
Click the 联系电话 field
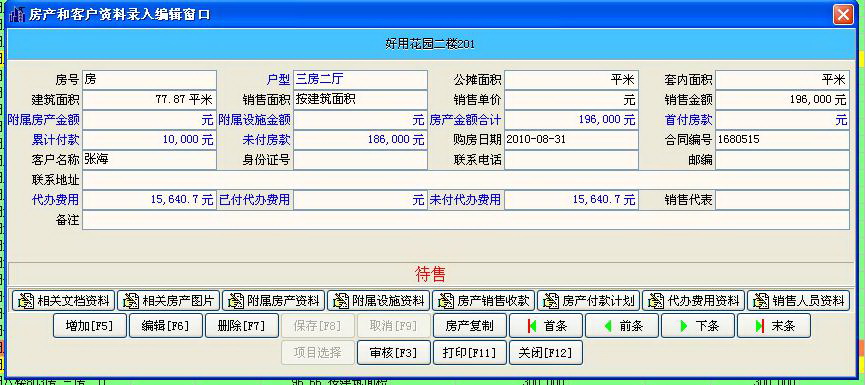tap(571, 160)
